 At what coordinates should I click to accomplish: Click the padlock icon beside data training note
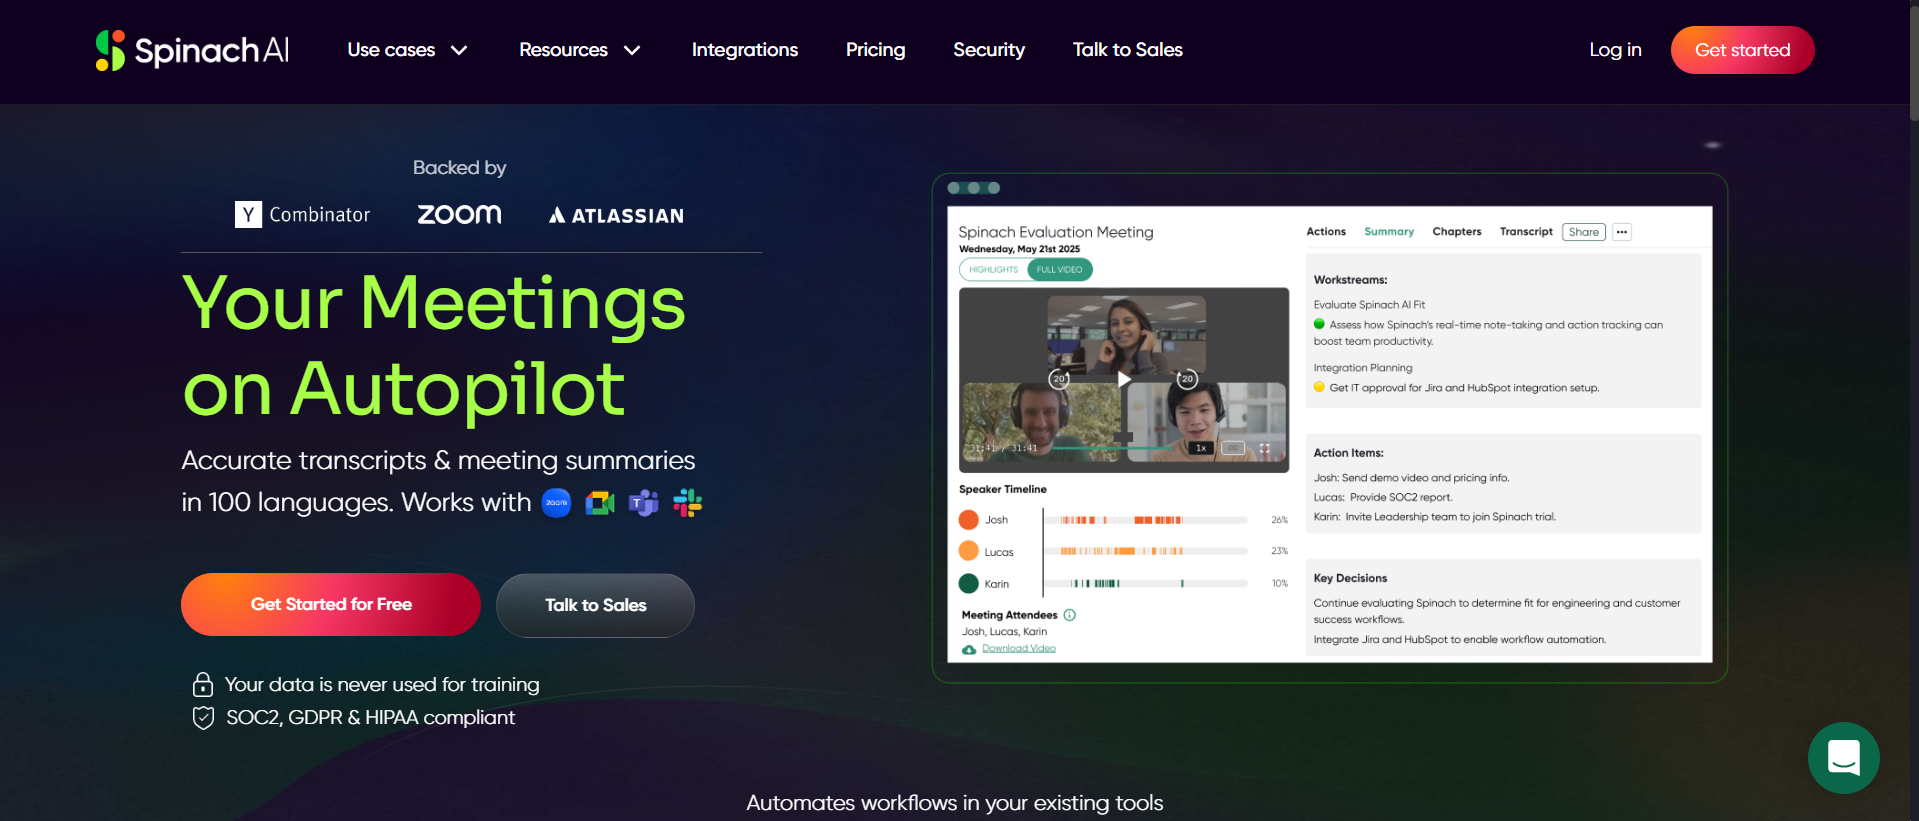(203, 684)
